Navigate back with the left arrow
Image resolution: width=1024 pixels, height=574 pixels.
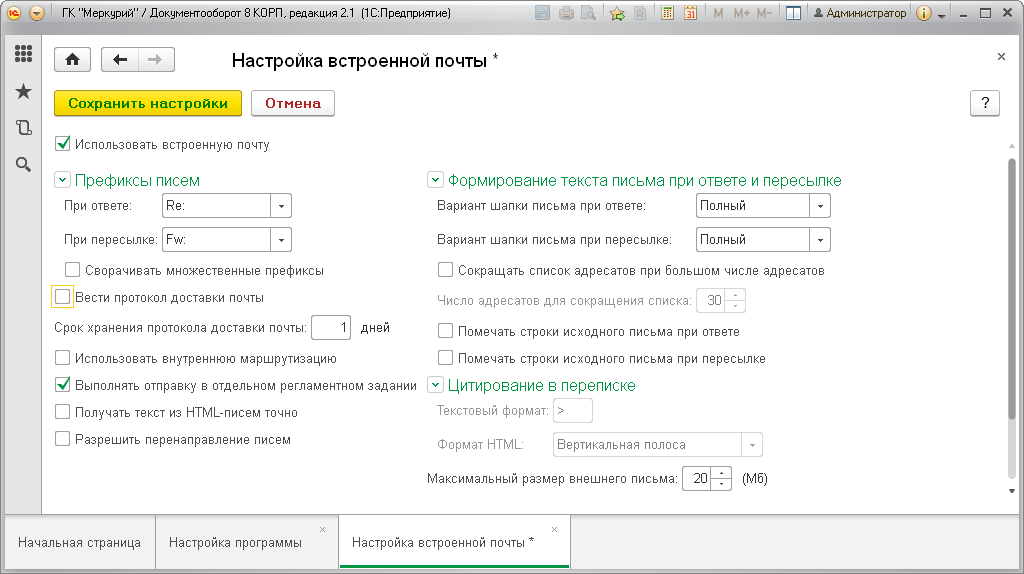(x=120, y=59)
